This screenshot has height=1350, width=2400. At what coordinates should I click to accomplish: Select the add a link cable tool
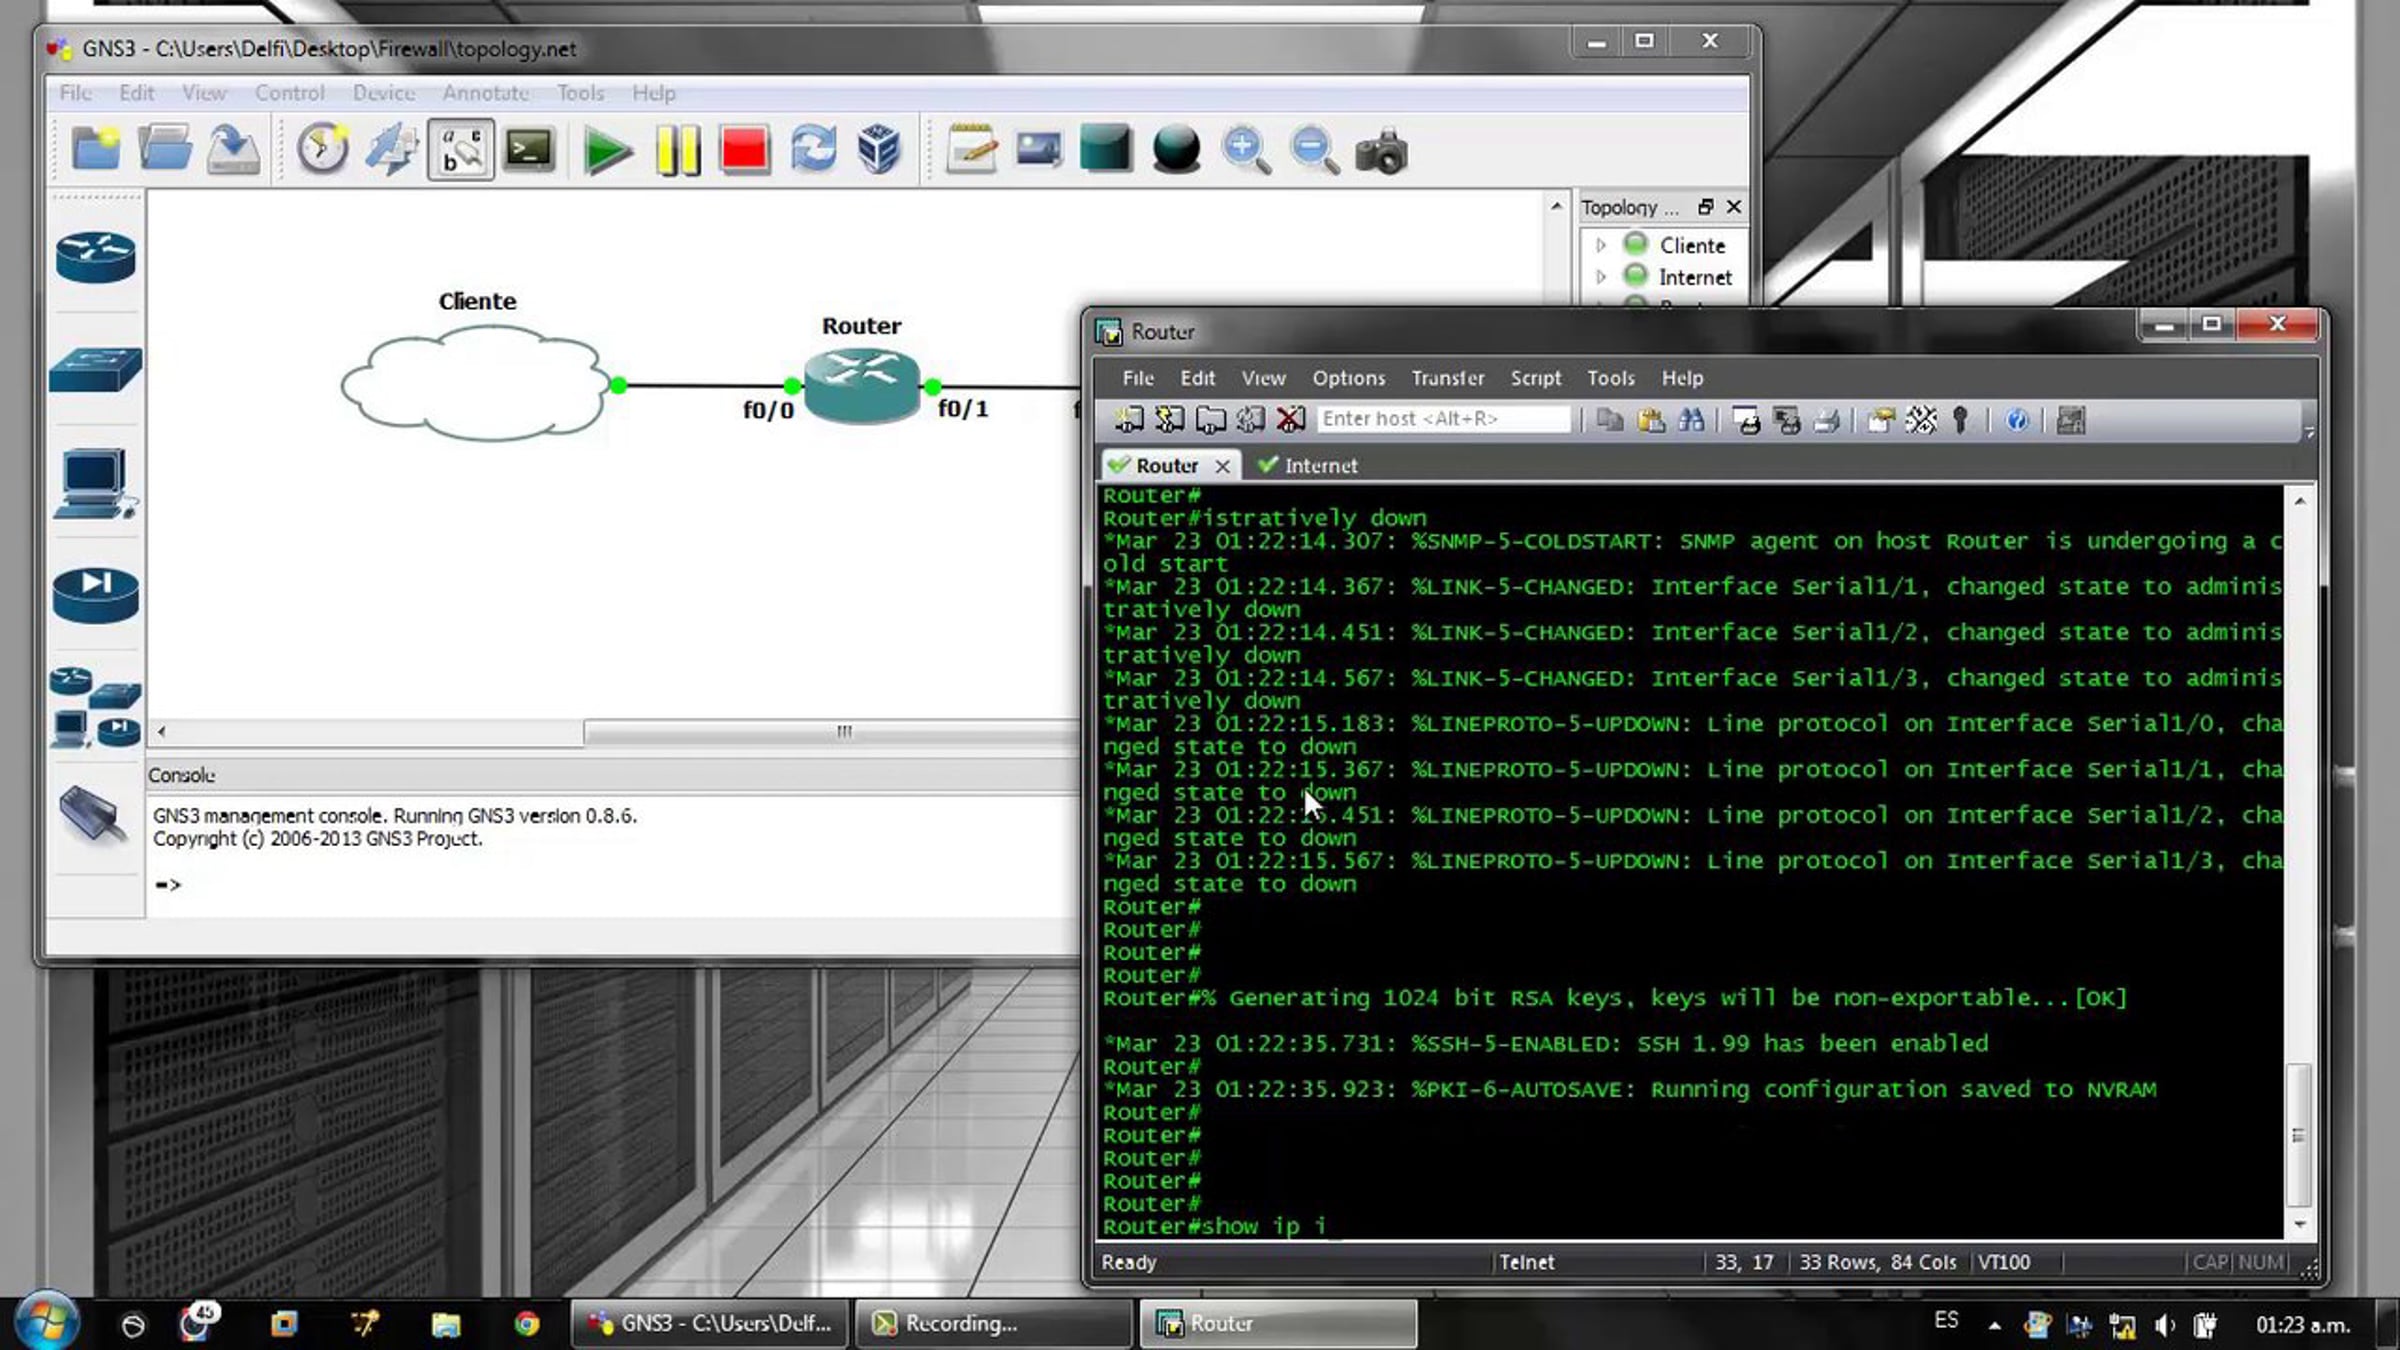pyautogui.click(x=93, y=815)
